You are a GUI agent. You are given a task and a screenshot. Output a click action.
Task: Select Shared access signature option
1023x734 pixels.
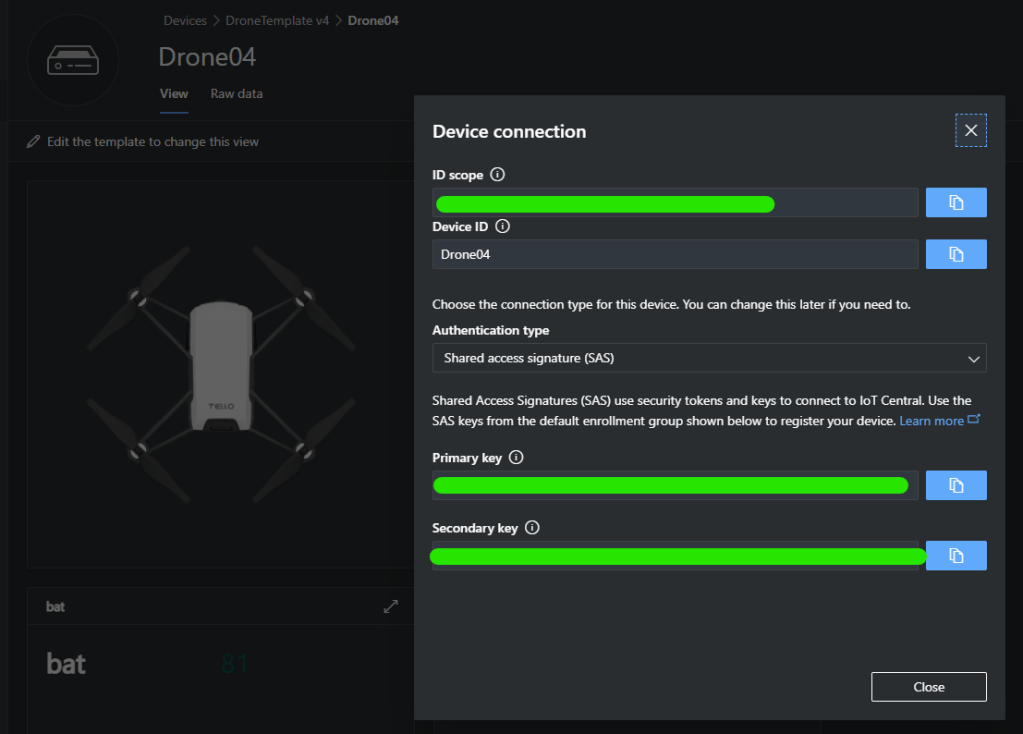click(x=540, y=358)
